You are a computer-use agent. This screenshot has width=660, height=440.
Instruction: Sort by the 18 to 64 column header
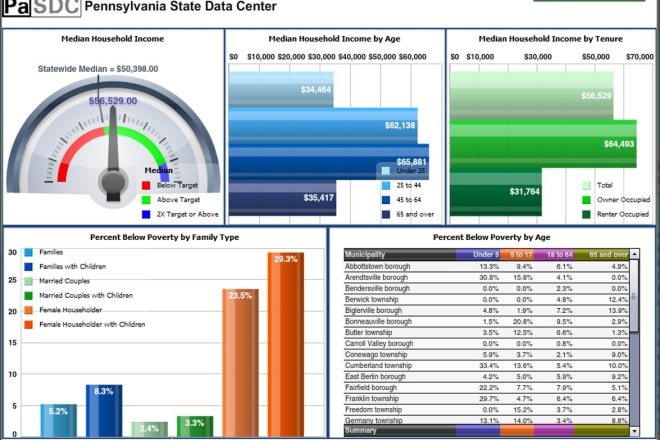554,254
